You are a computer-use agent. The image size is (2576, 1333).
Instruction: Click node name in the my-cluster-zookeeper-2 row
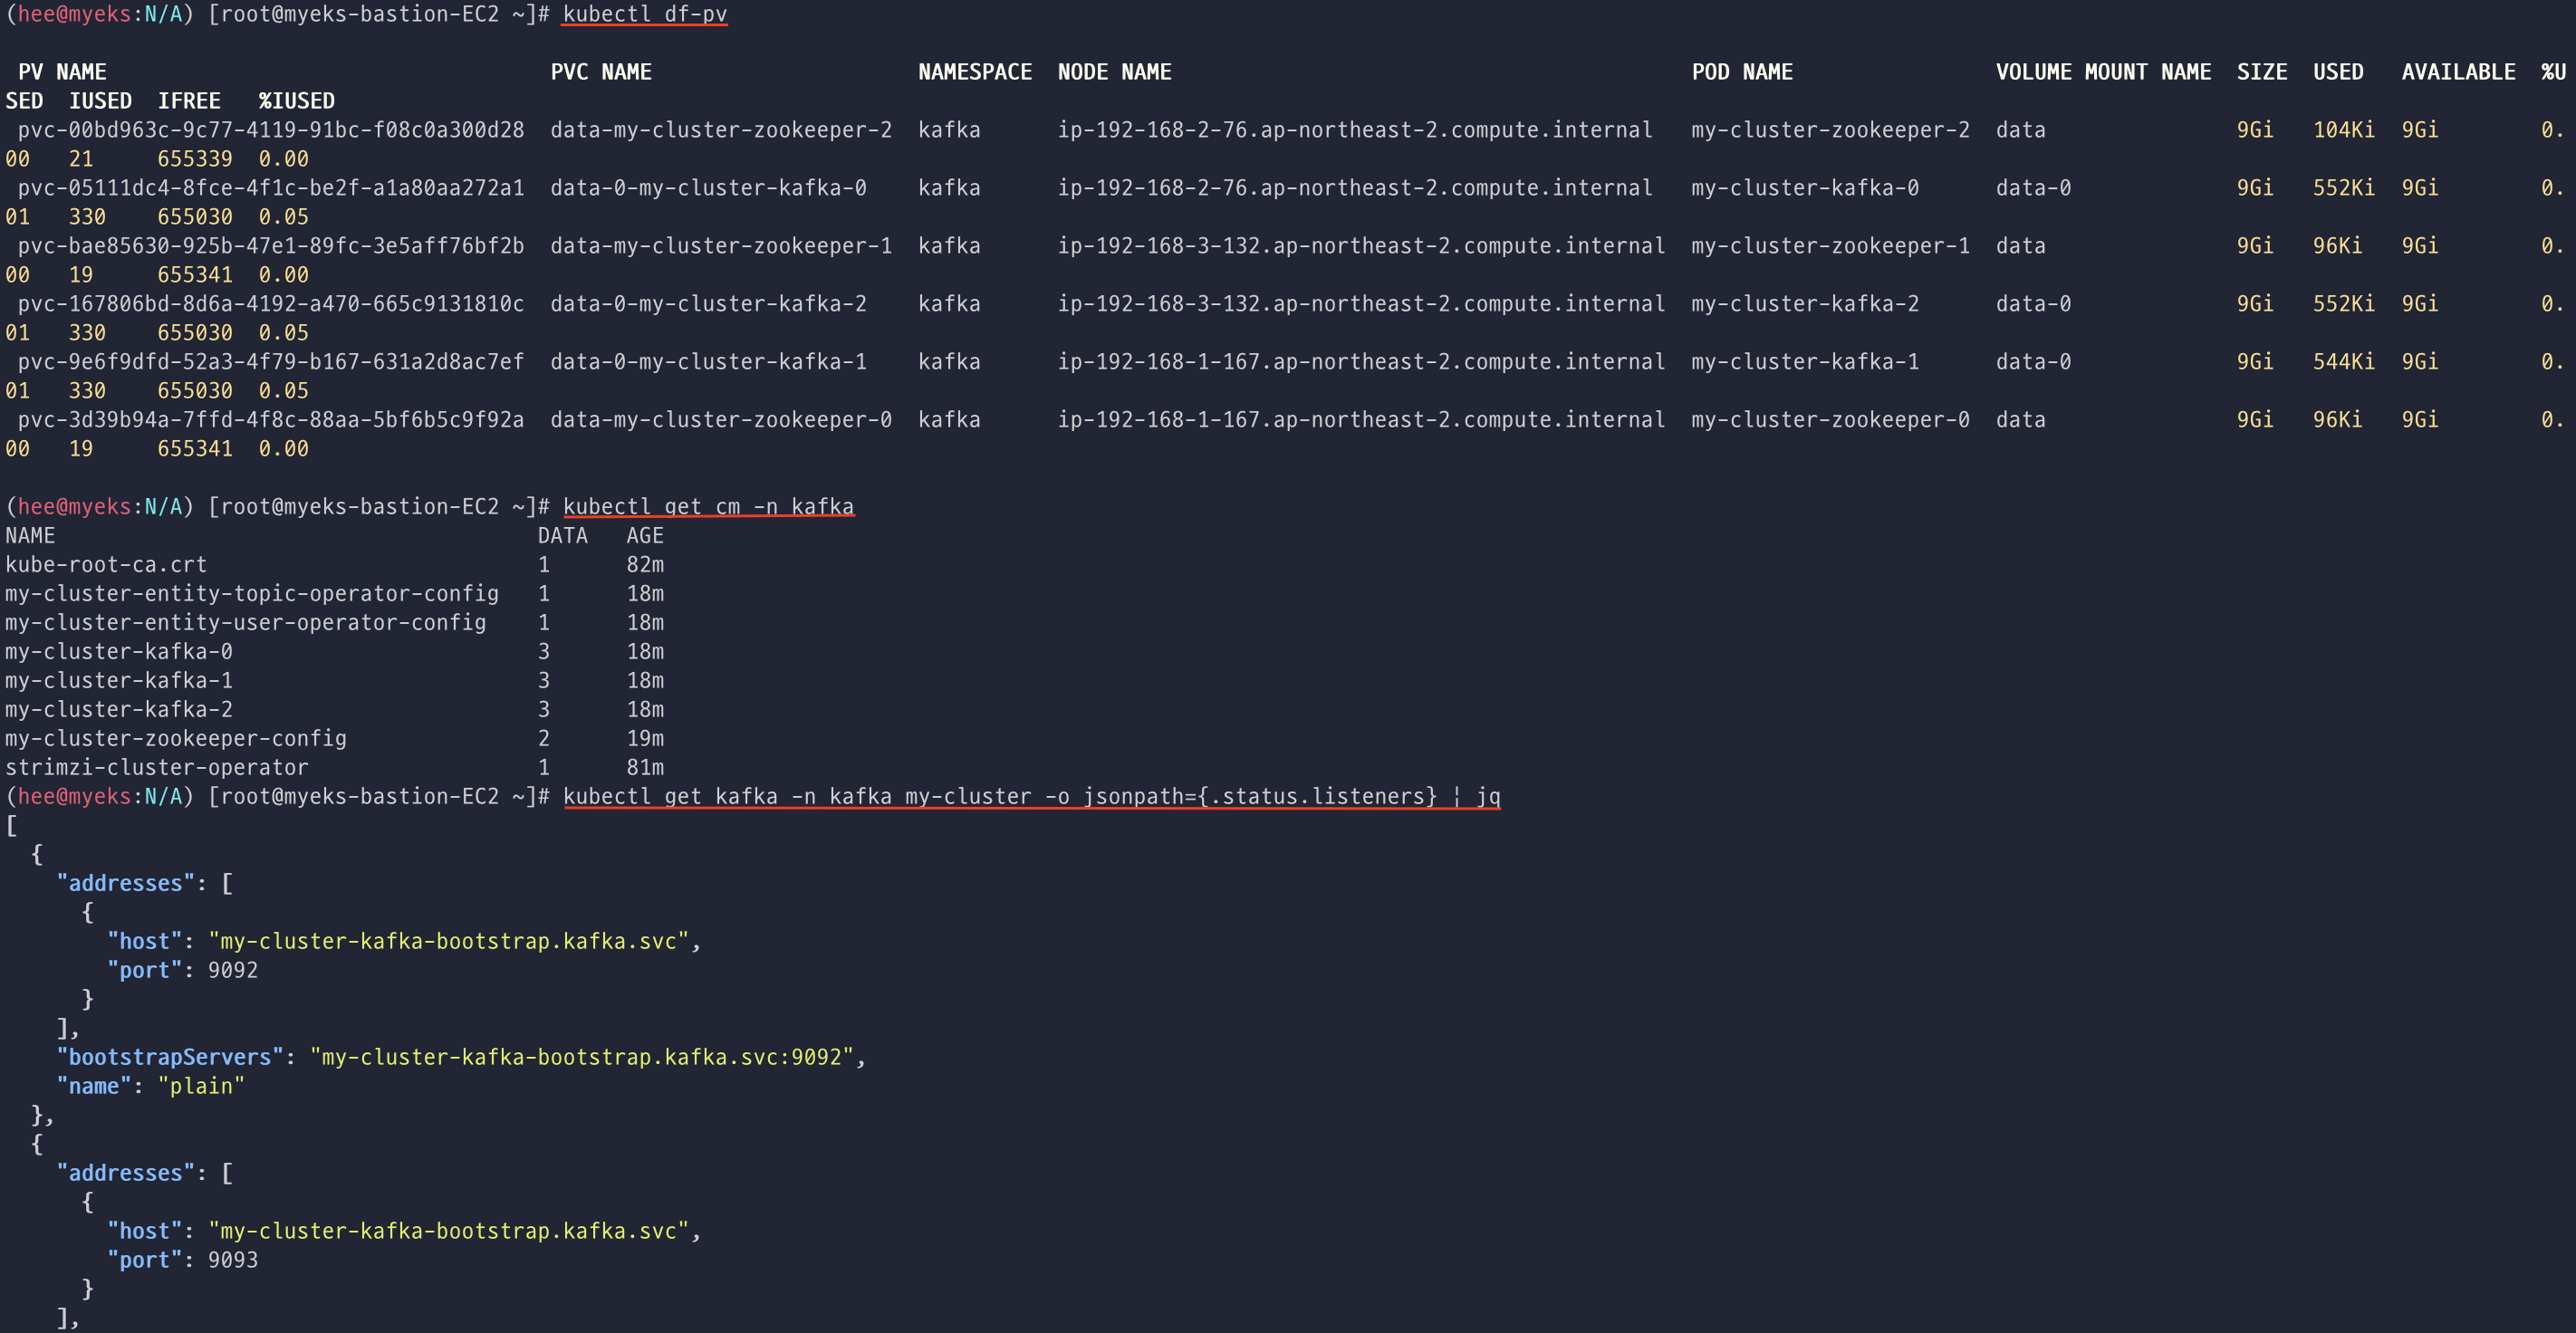(1355, 130)
